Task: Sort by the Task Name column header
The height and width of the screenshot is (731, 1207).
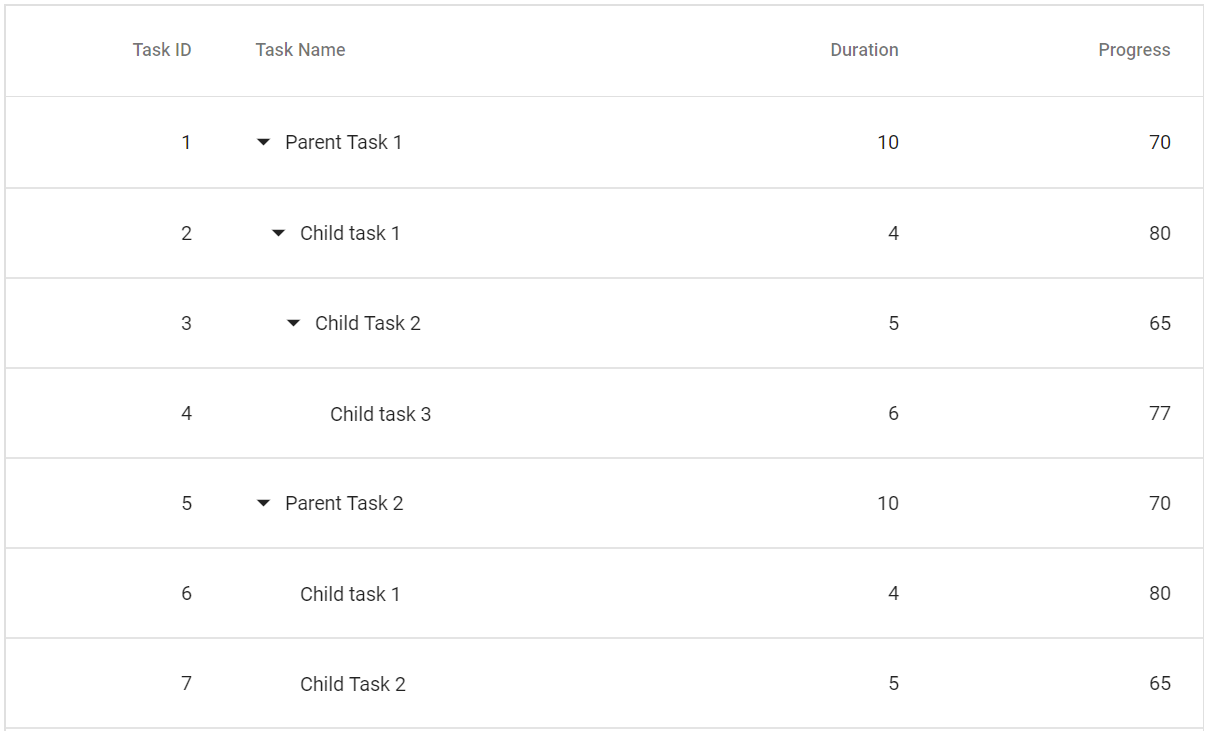Action: pyautogui.click(x=300, y=49)
